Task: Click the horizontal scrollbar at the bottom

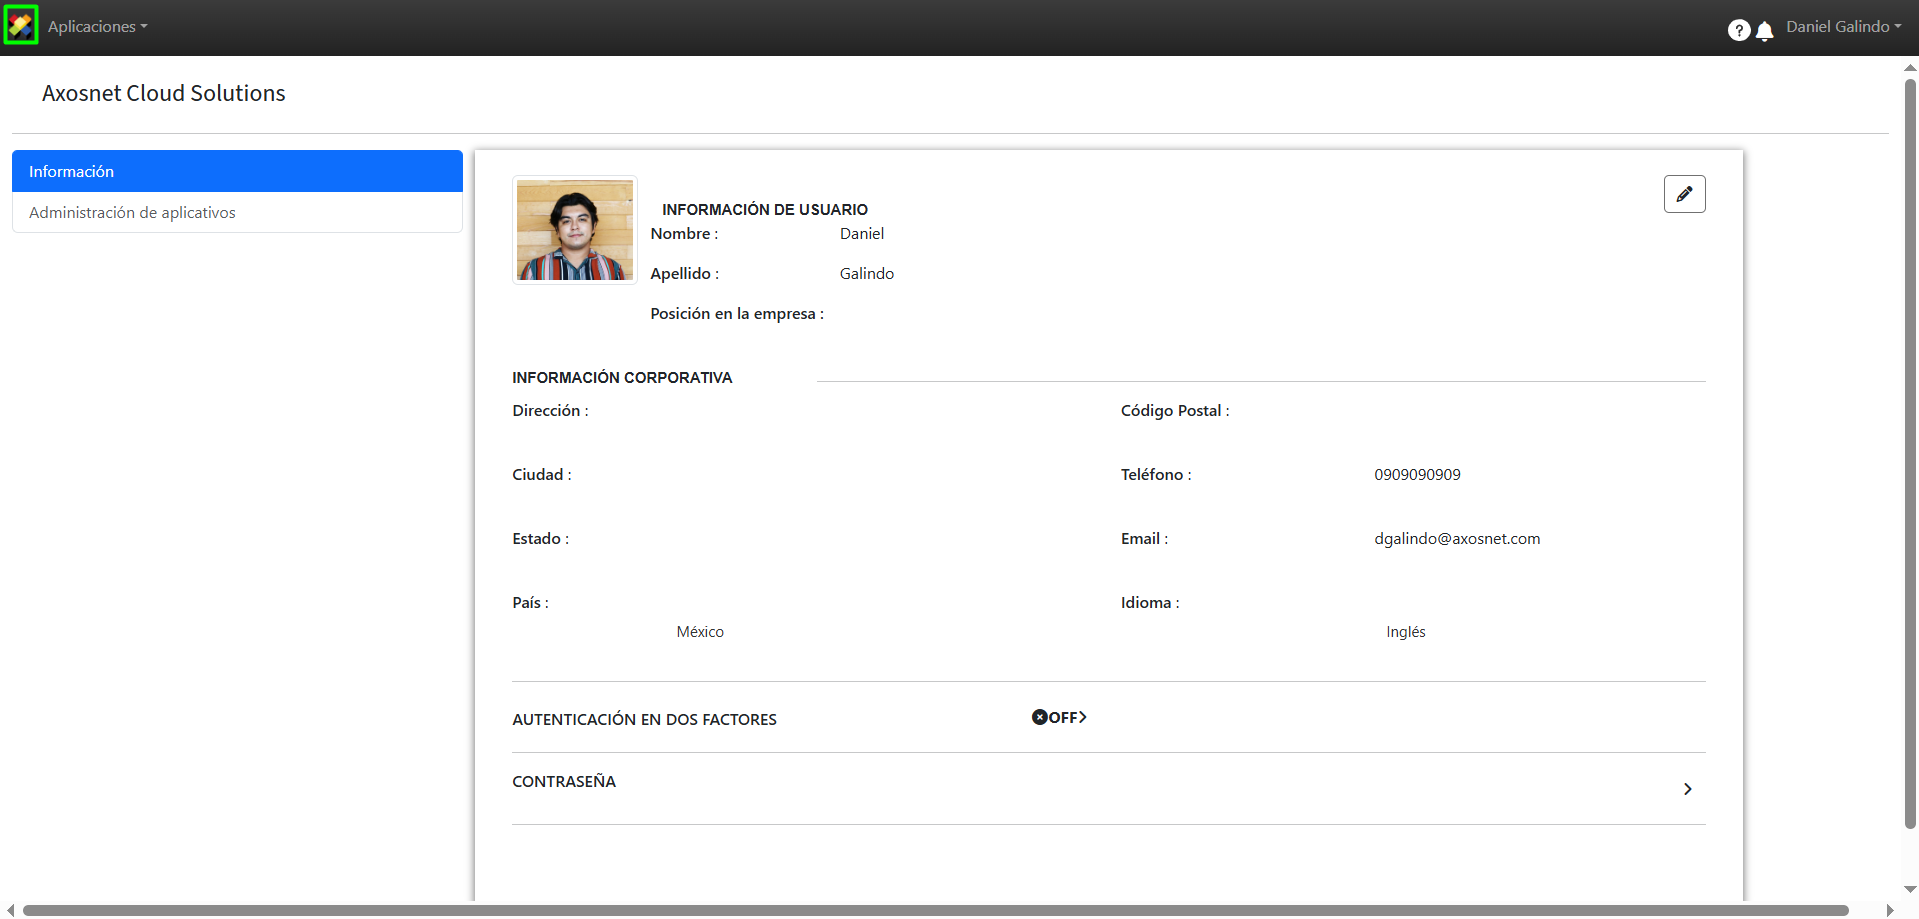Action: coord(935,910)
